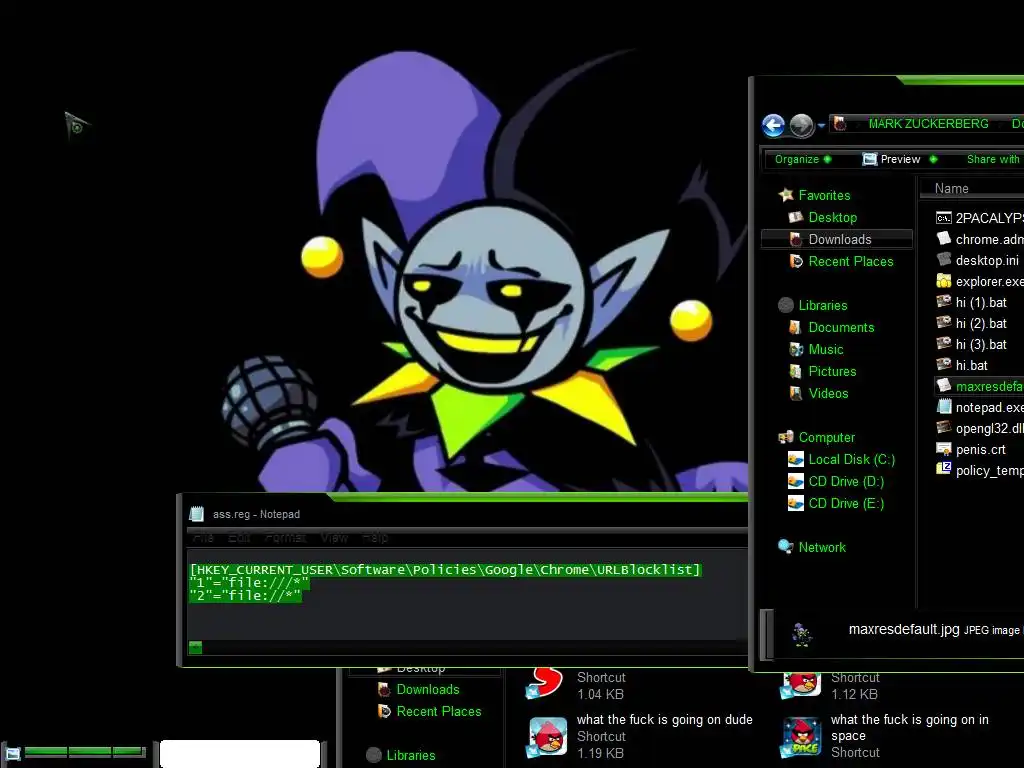Open Downloads in the background explorer window

click(428, 689)
